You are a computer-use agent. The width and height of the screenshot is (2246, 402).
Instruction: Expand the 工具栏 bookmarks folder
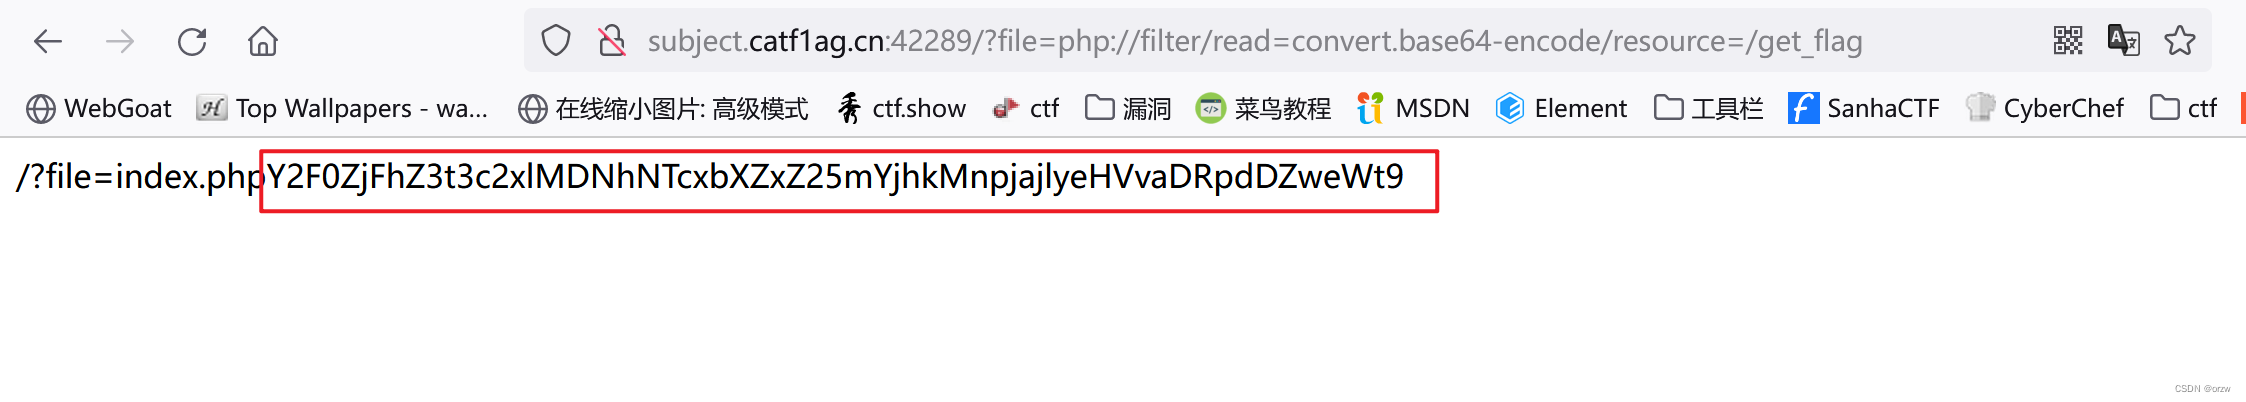(1708, 108)
